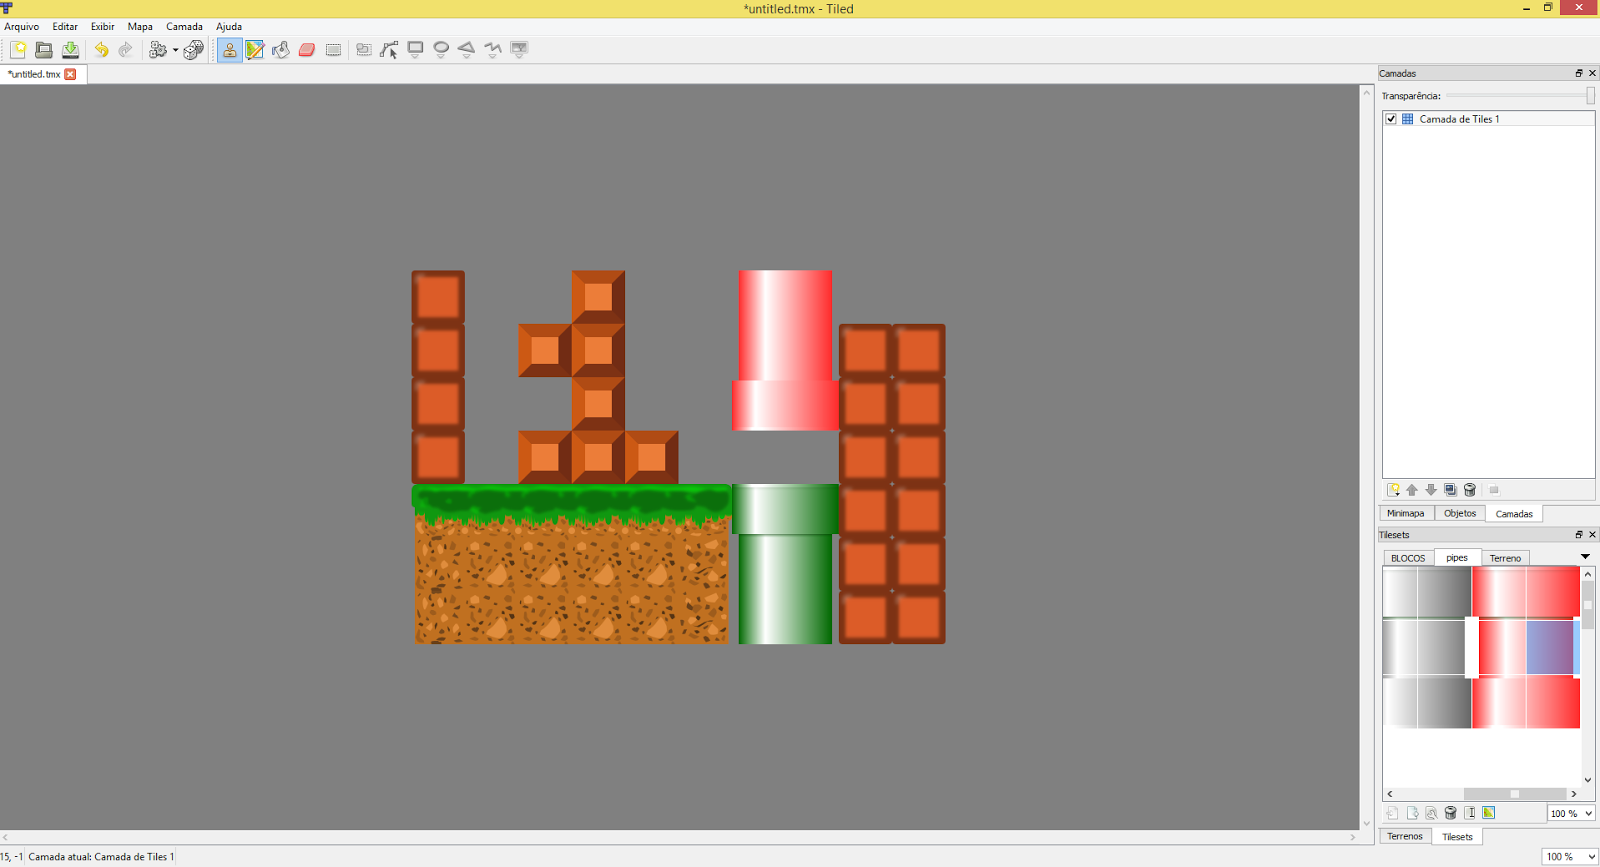Select the BLOCOS tileset tab
The height and width of the screenshot is (867, 1600).
pyautogui.click(x=1408, y=558)
